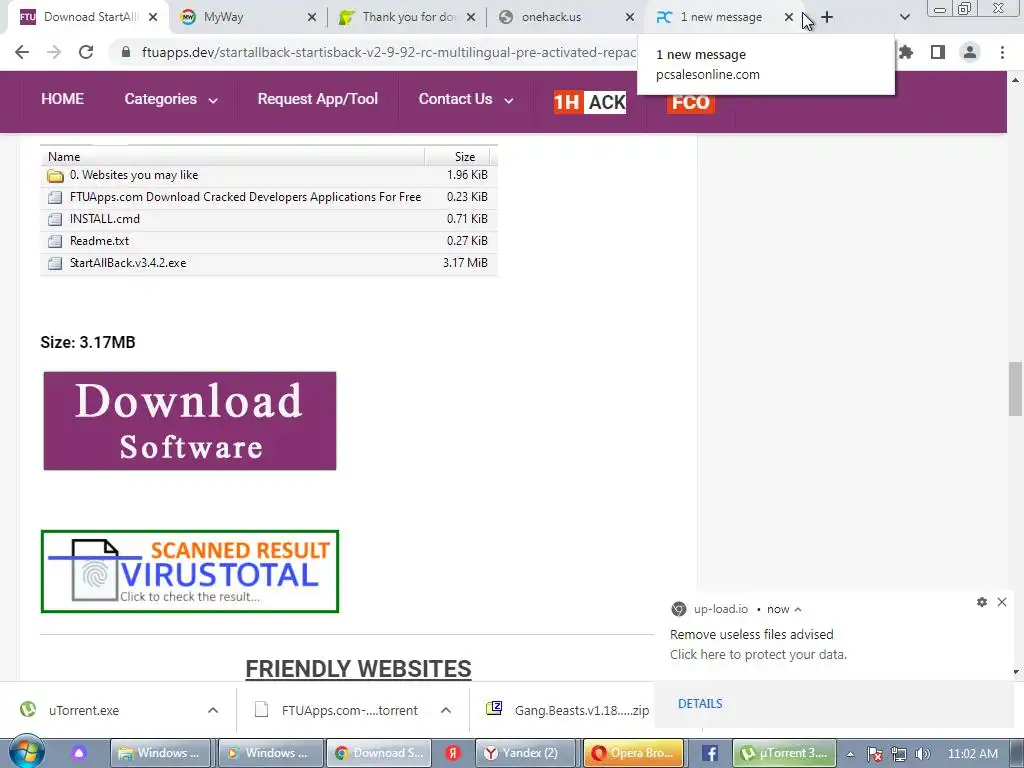
Task: Click the DETAILS notification button
Action: click(x=700, y=703)
